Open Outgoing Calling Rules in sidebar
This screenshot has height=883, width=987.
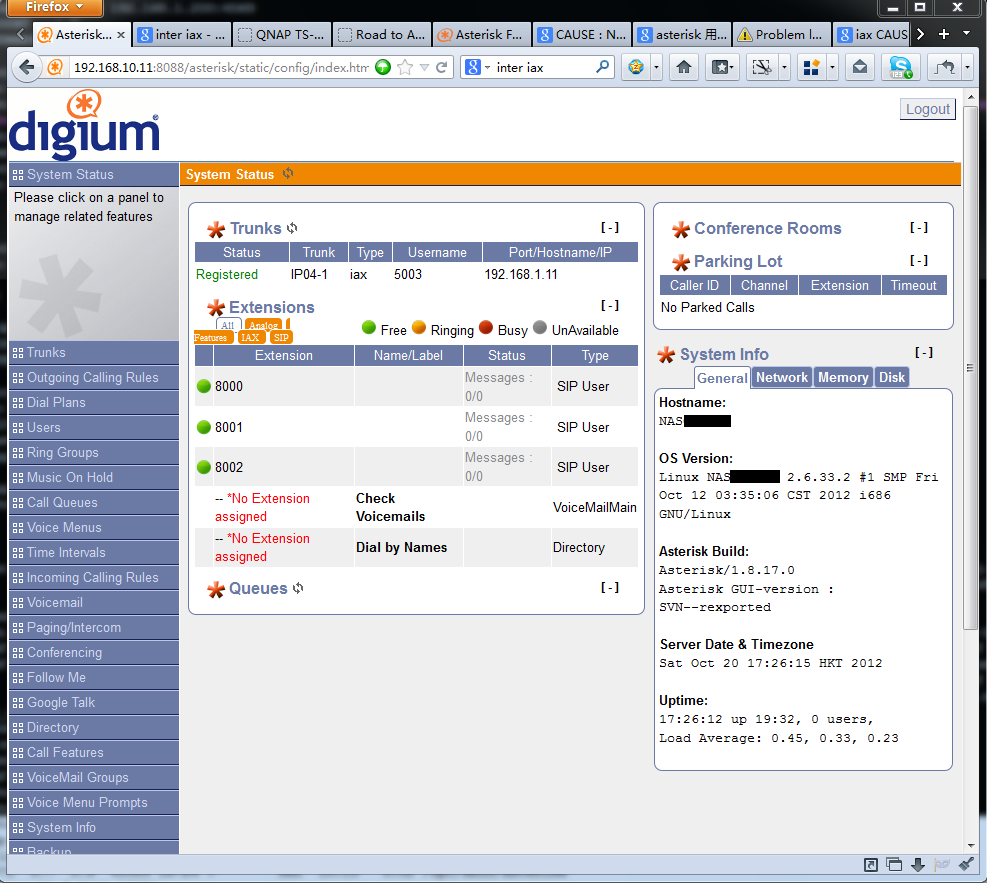coord(92,377)
